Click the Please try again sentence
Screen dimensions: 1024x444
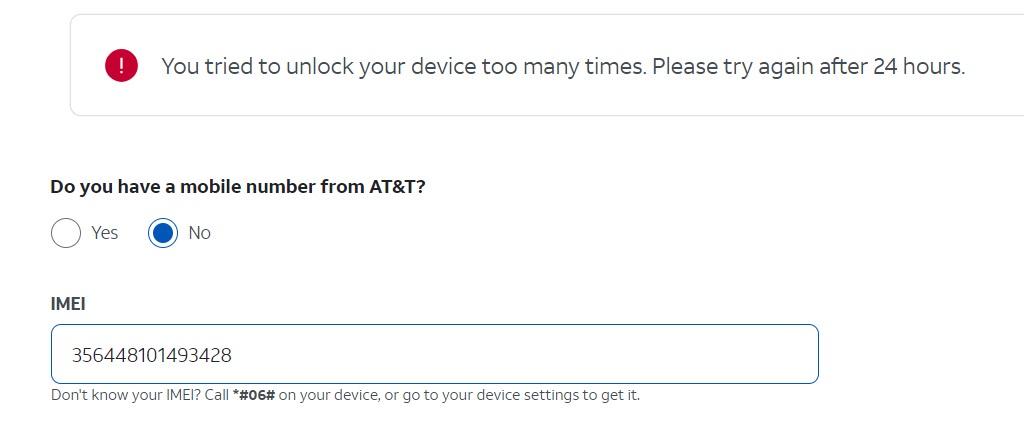tap(808, 66)
